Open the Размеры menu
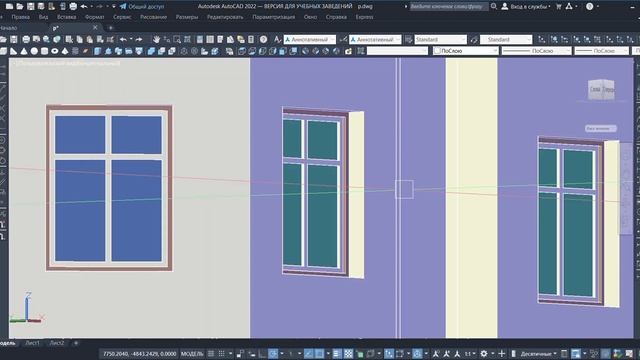 point(187,17)
